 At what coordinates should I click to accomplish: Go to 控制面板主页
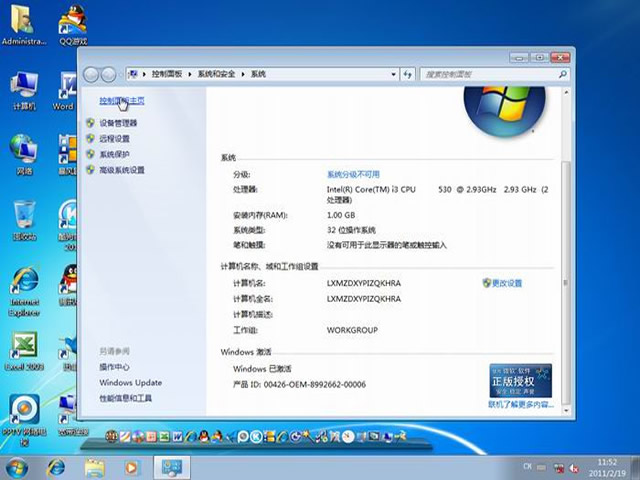(x=121, y=101)
